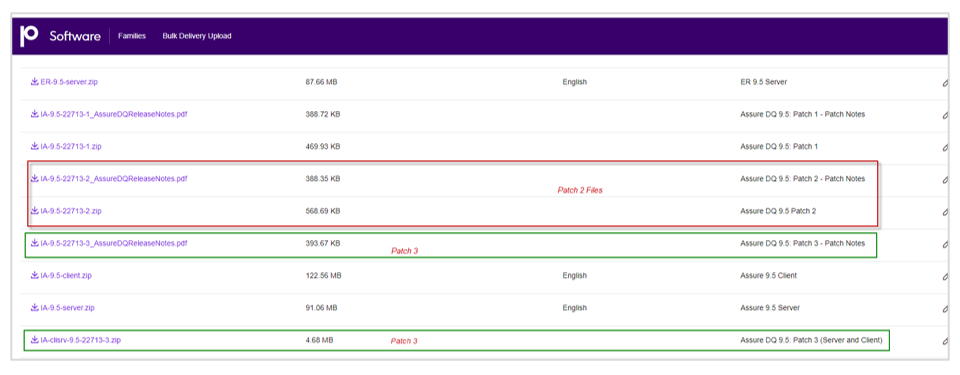The height and width of the screenshot is (375, 960).
Task: Click the 'Assure 9.5 Client' description
Action: click(x=768, y=276)
